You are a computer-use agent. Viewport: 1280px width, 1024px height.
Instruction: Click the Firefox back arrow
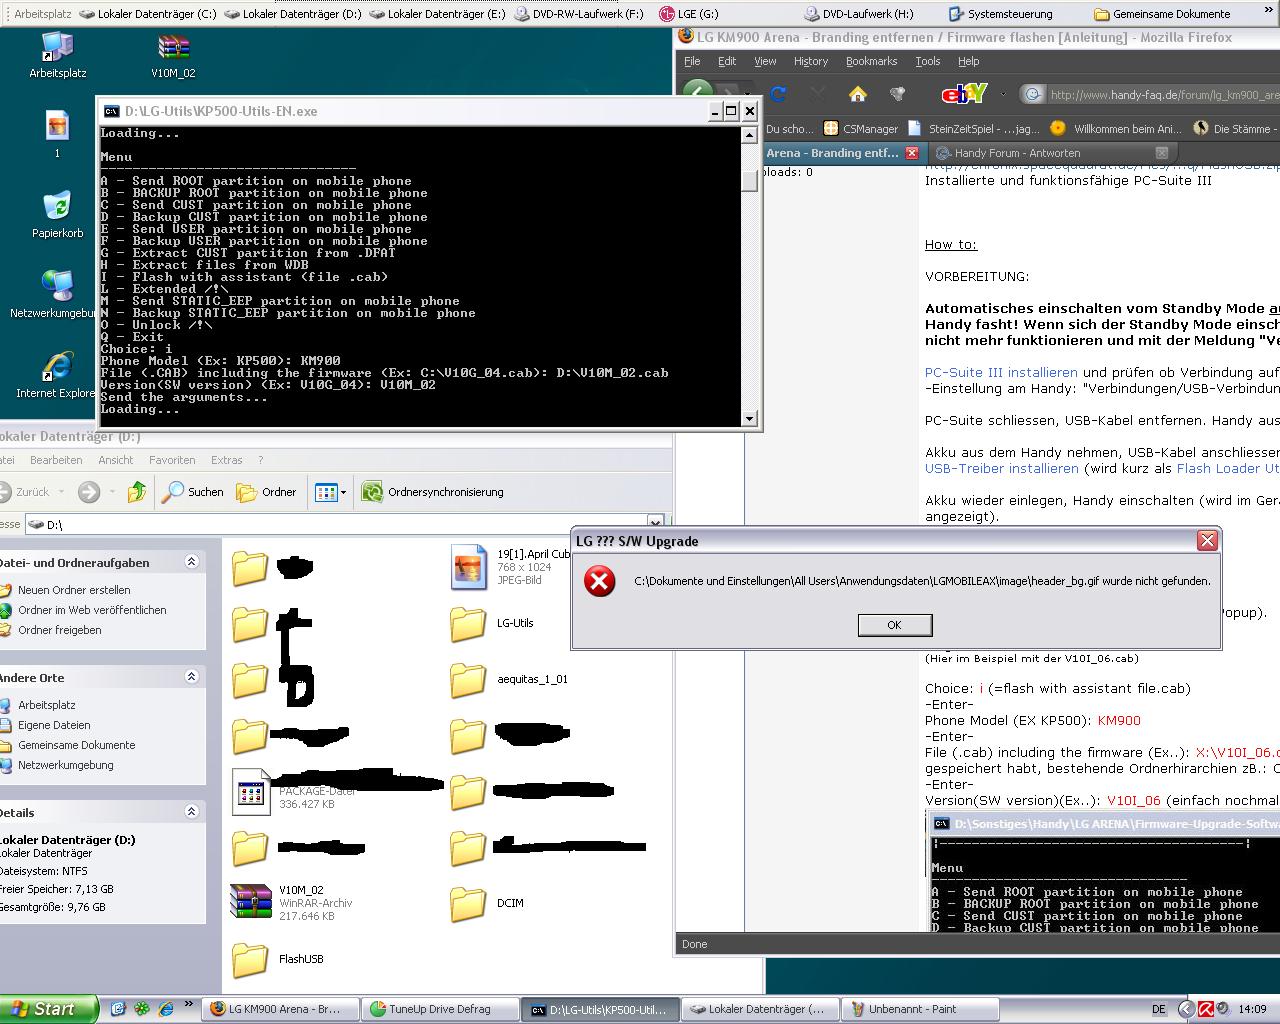(x=698, y=94)
